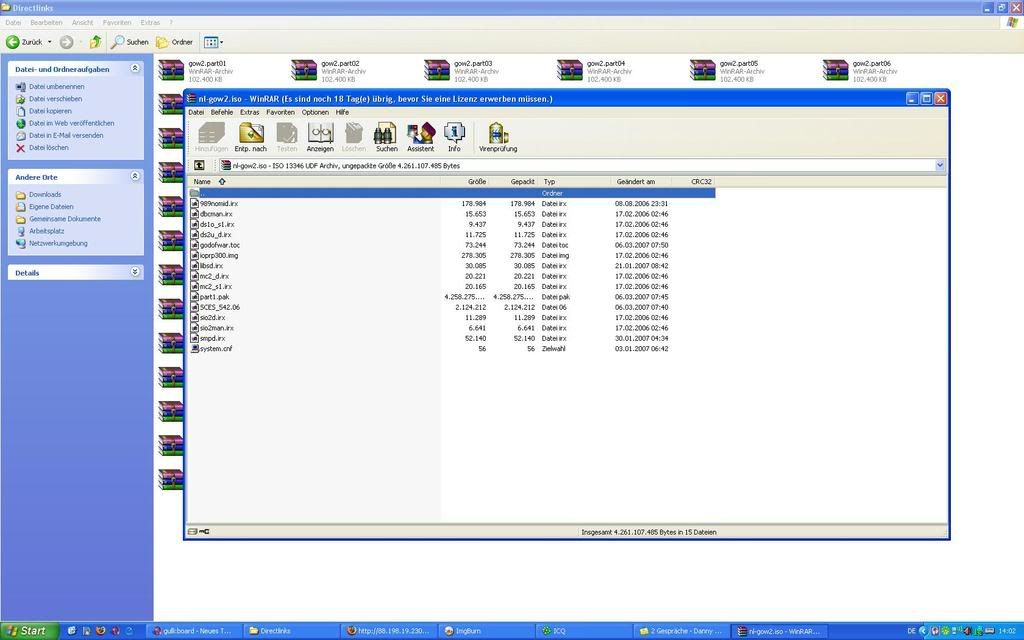The image size is (1024, 640).
Task: Open the Assistent wizard icon
Action: pyautogui.click(x=421, y=136)
